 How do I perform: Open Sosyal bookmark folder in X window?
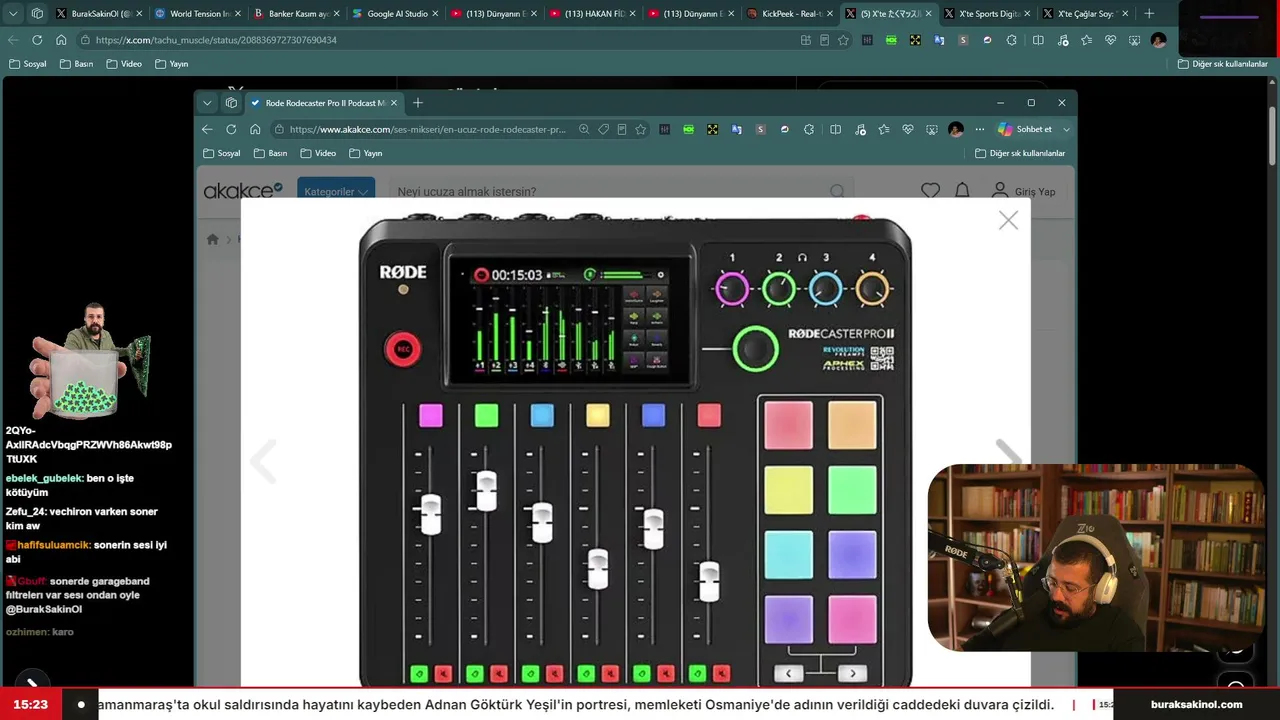coord(28,64)
